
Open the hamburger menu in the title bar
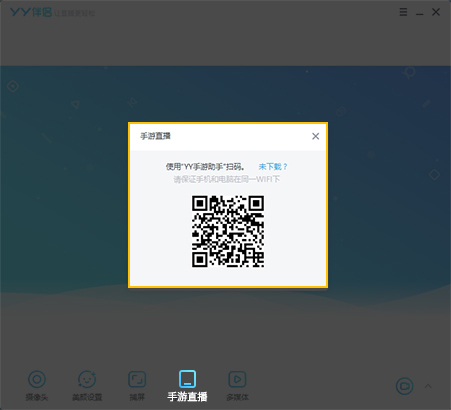tap(403, 12)
